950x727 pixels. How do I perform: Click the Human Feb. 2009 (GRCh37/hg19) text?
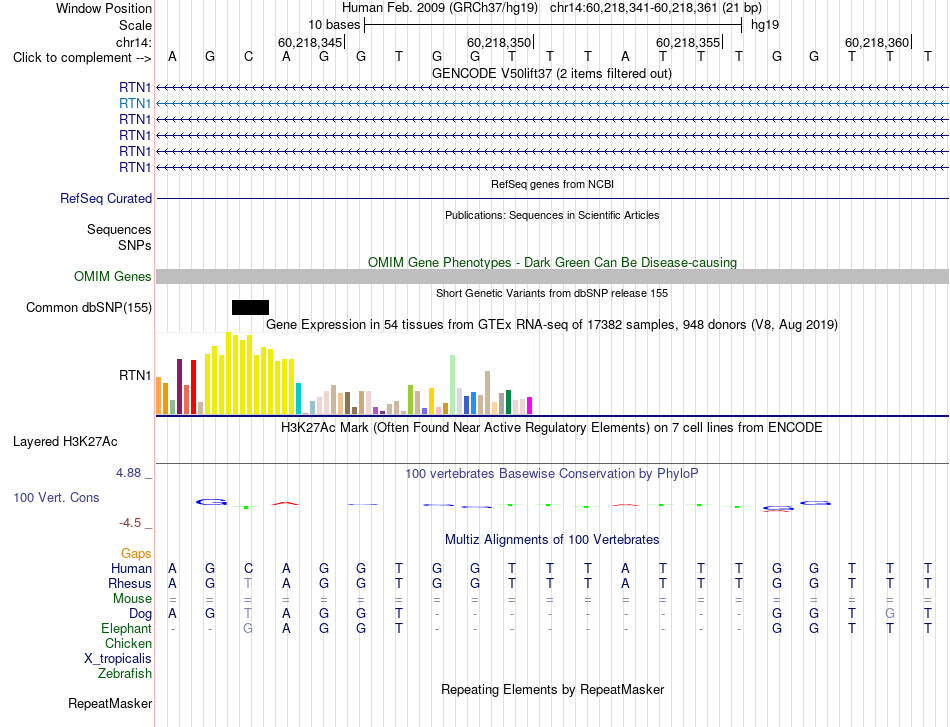coord(440,8)
